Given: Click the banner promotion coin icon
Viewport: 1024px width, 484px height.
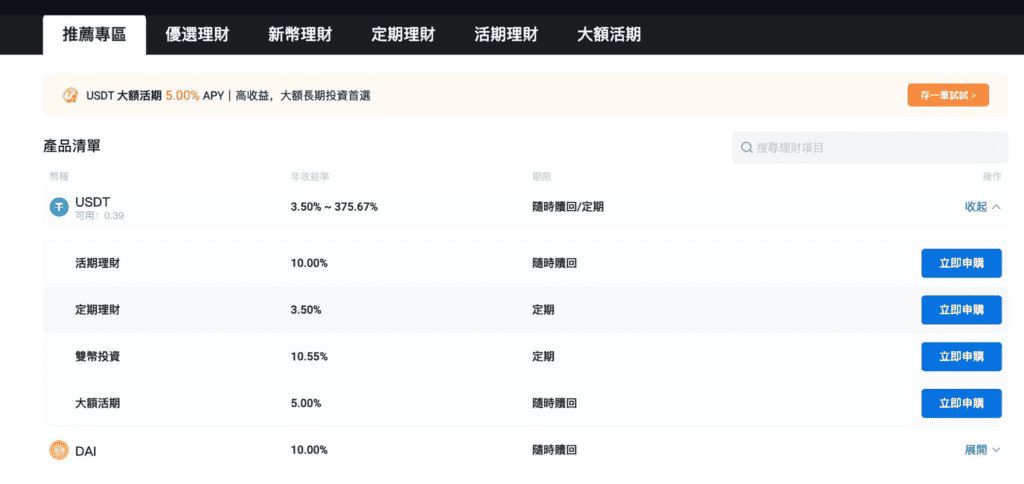Looking at the screenshot, I should [70, 95].
